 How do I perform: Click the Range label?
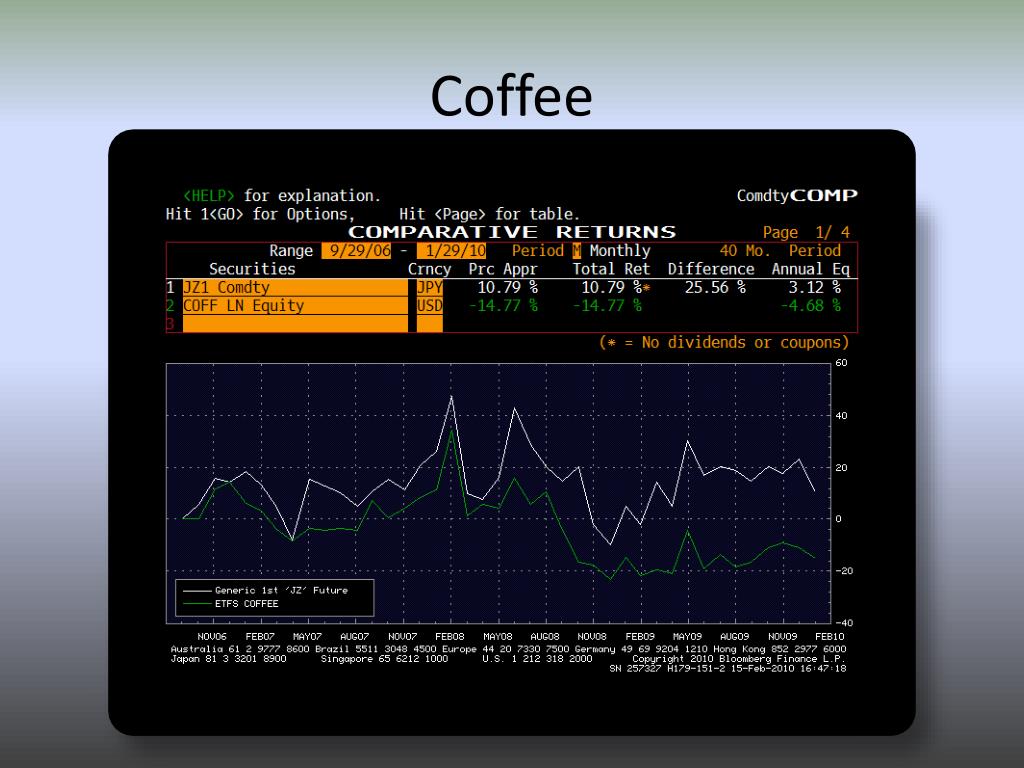[x=291, y=251]
